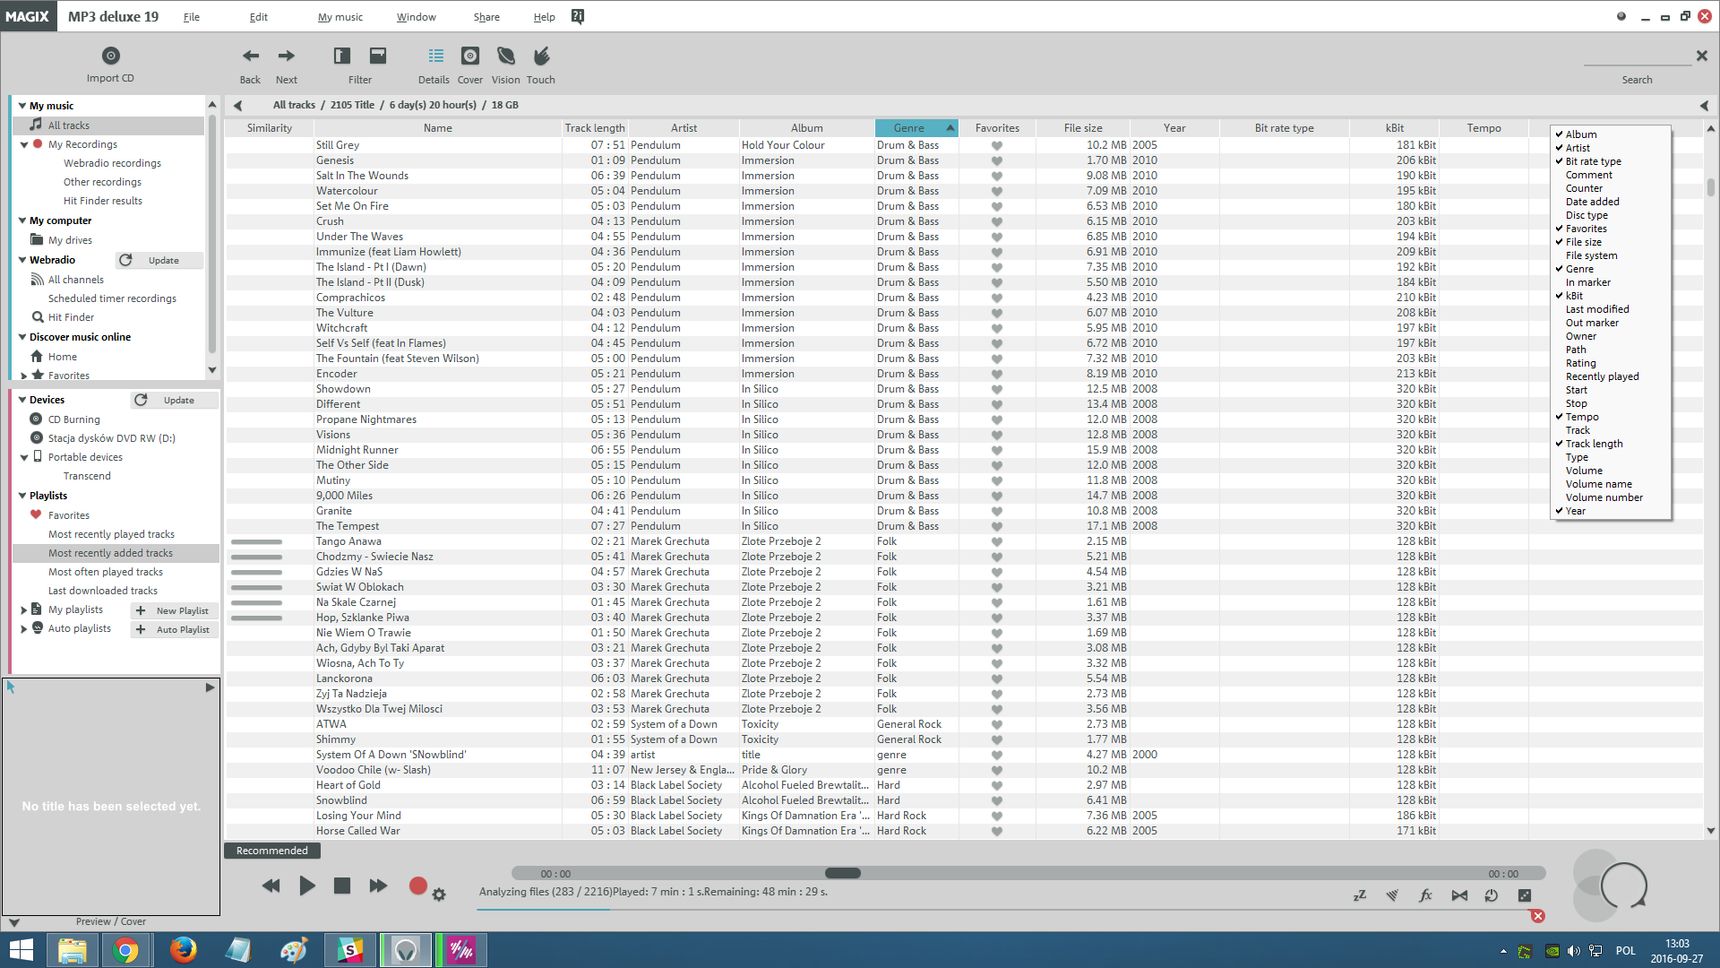
Task: Create an Auto Playlist
Action: (x=174, y=629)
